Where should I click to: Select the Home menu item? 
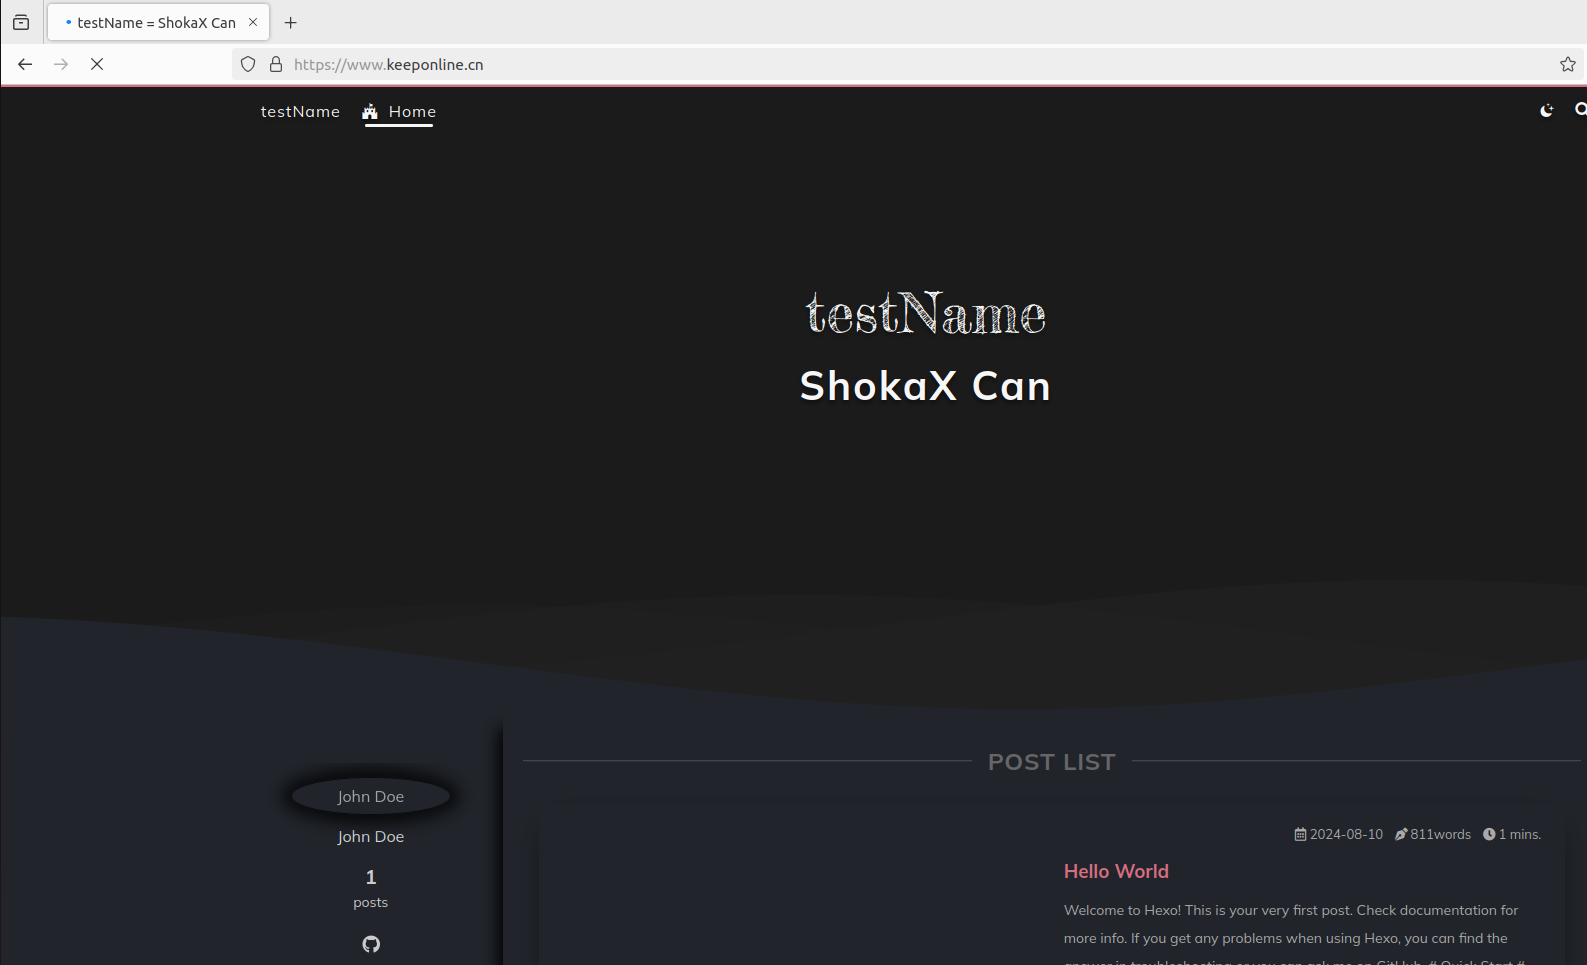[399, 112]
